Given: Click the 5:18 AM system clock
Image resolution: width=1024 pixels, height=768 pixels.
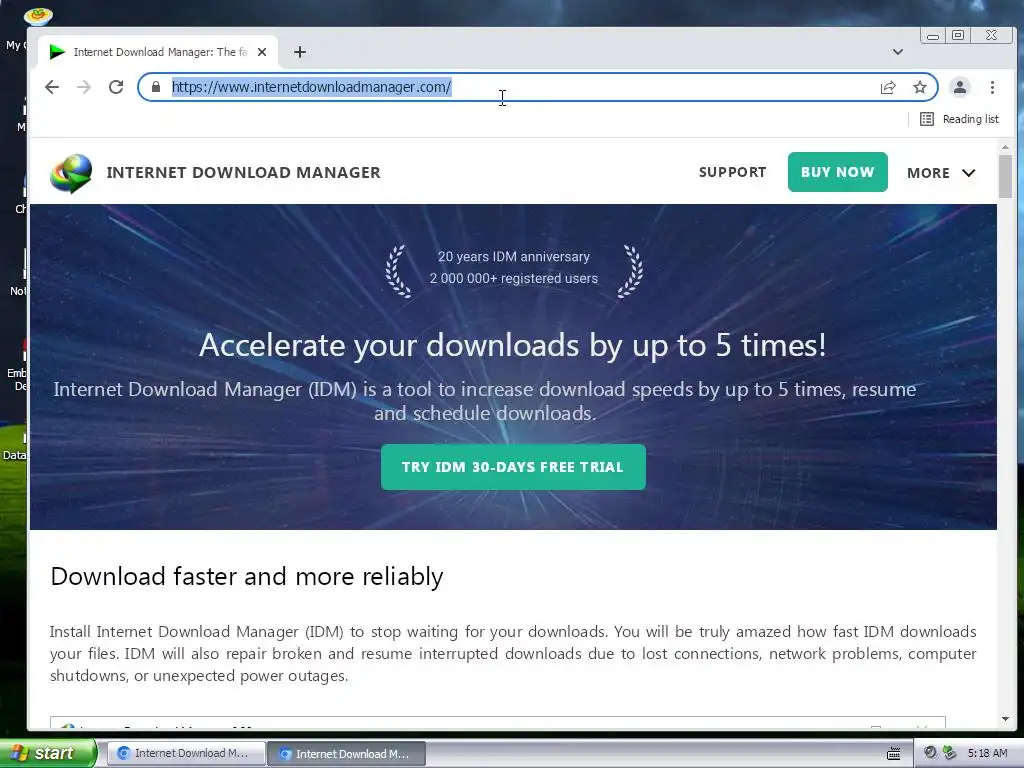Looking at the screenshot, I should (987, 753).
